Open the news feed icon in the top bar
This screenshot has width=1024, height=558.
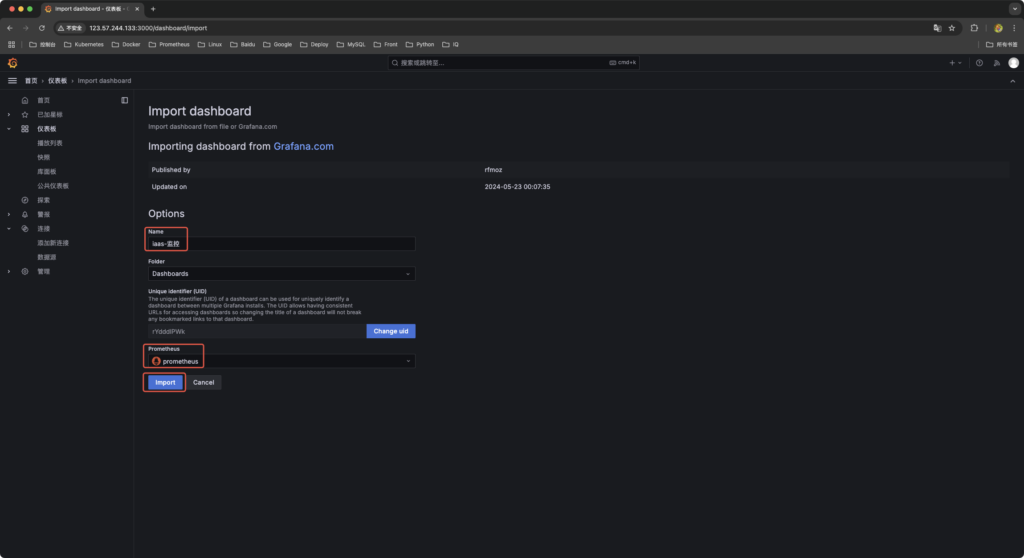click(x=995, y=63)
